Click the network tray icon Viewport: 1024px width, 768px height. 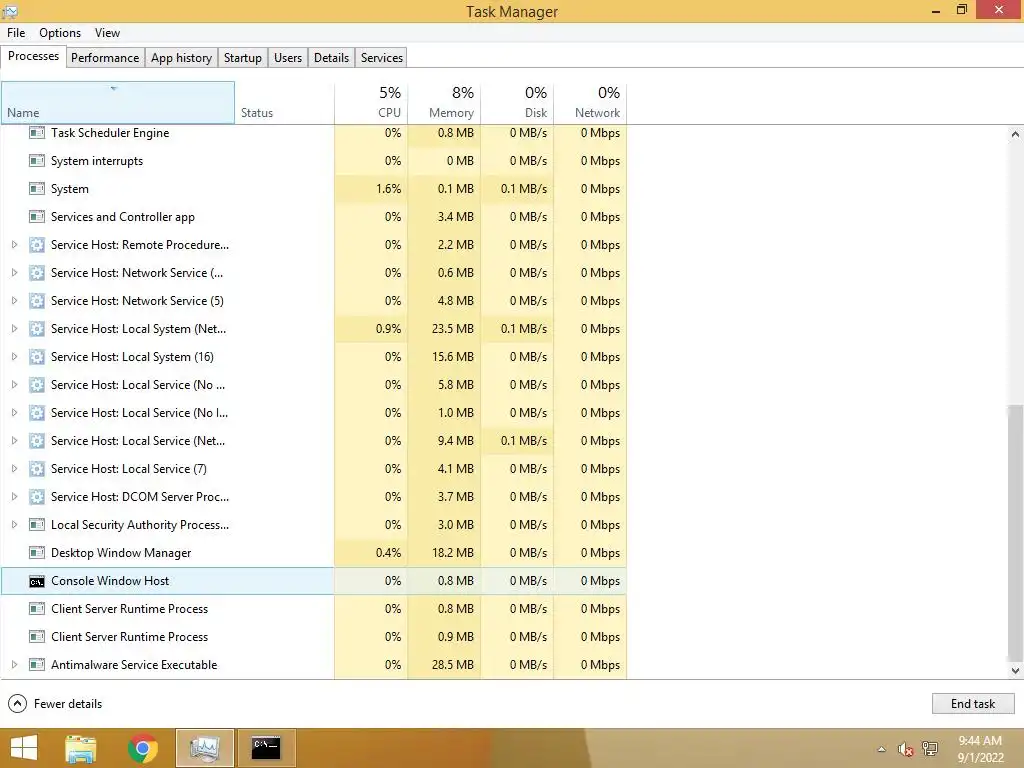930,749
